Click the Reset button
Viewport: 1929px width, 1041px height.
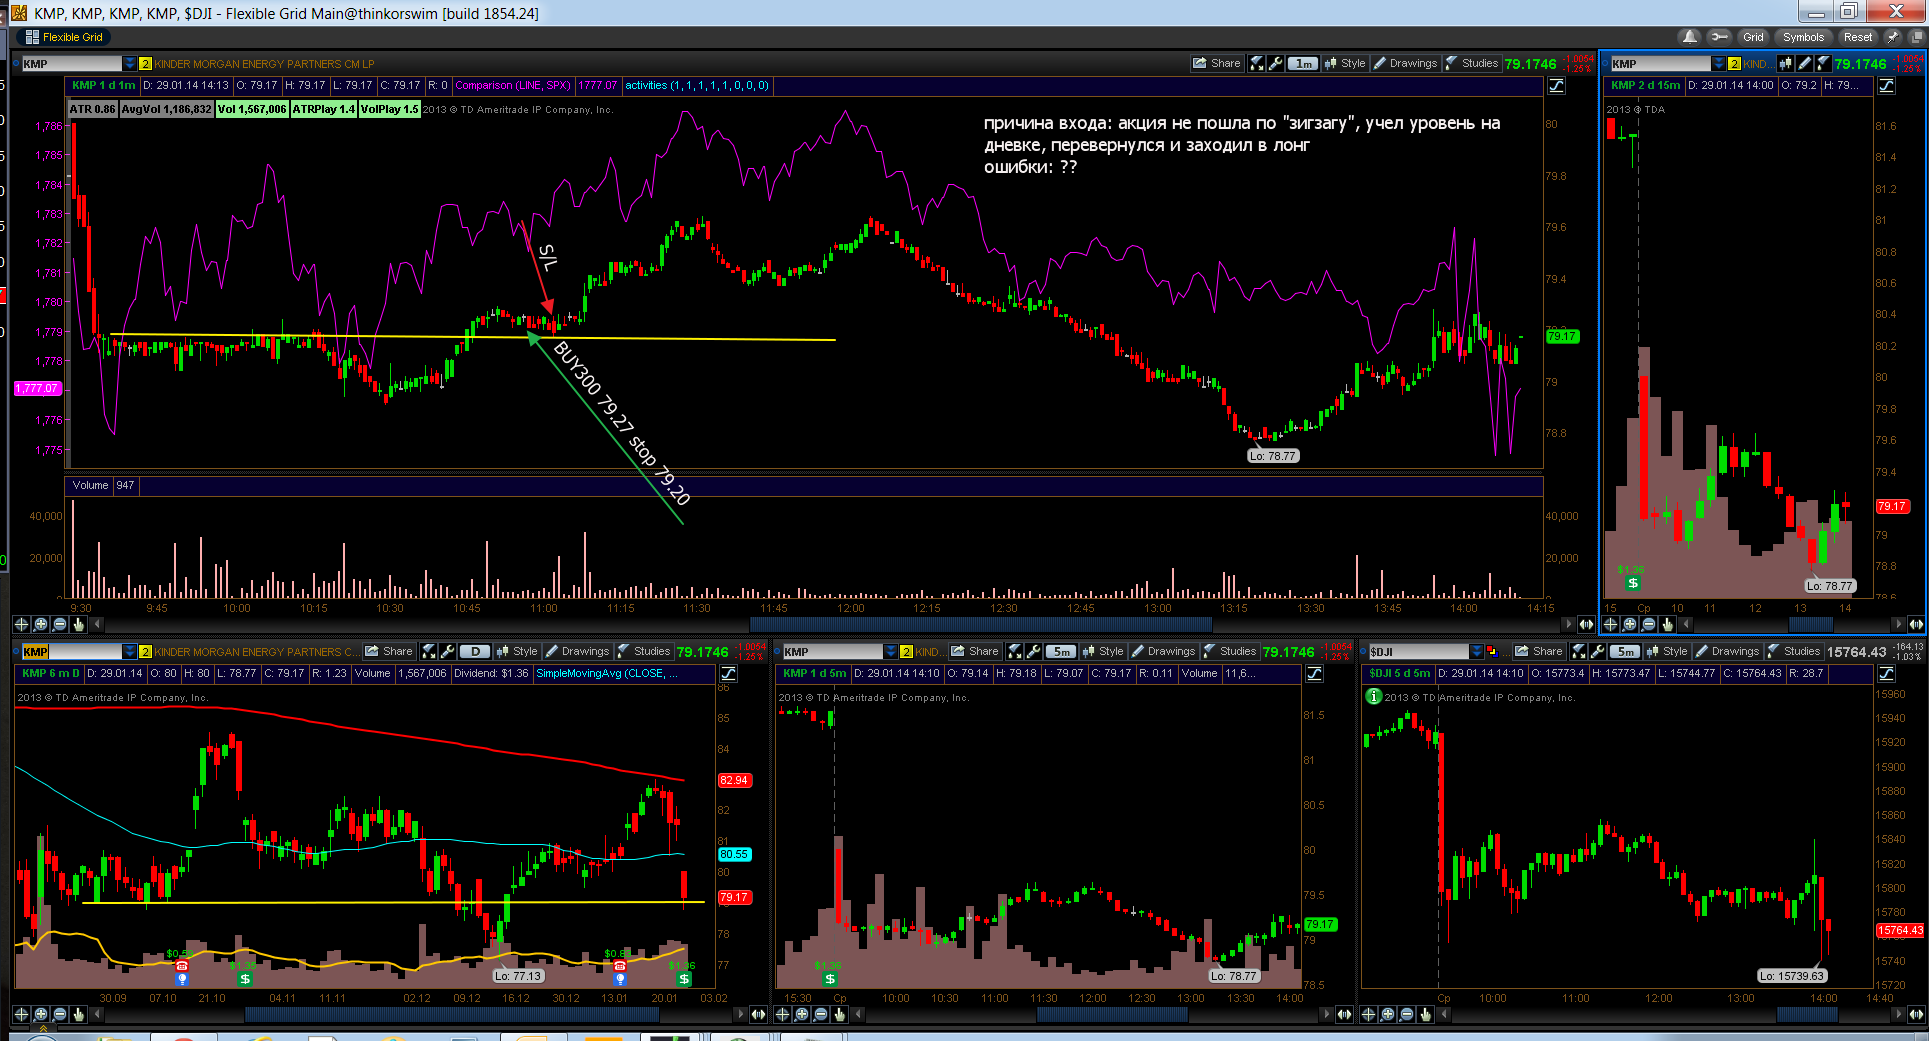(1858, 37)
